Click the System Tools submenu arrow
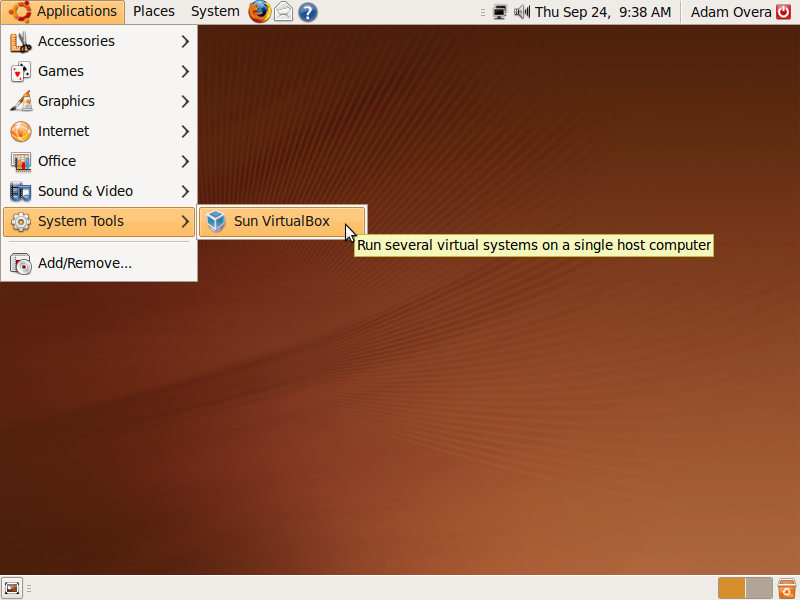Viewport: 800px width, 600px height. [185, 221]
